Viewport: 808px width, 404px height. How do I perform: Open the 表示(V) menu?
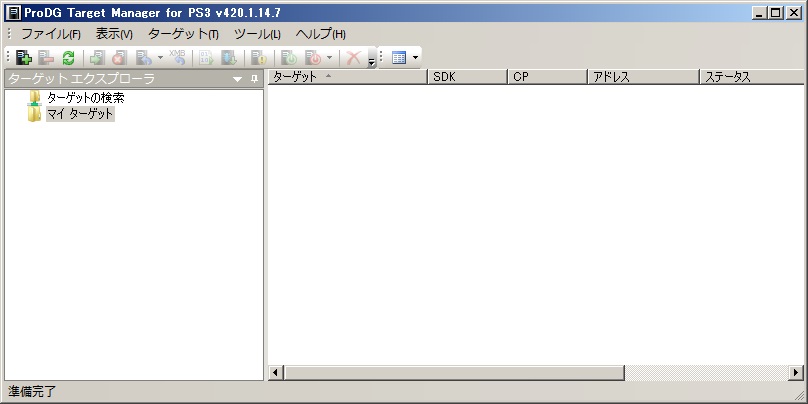[114, 35]
